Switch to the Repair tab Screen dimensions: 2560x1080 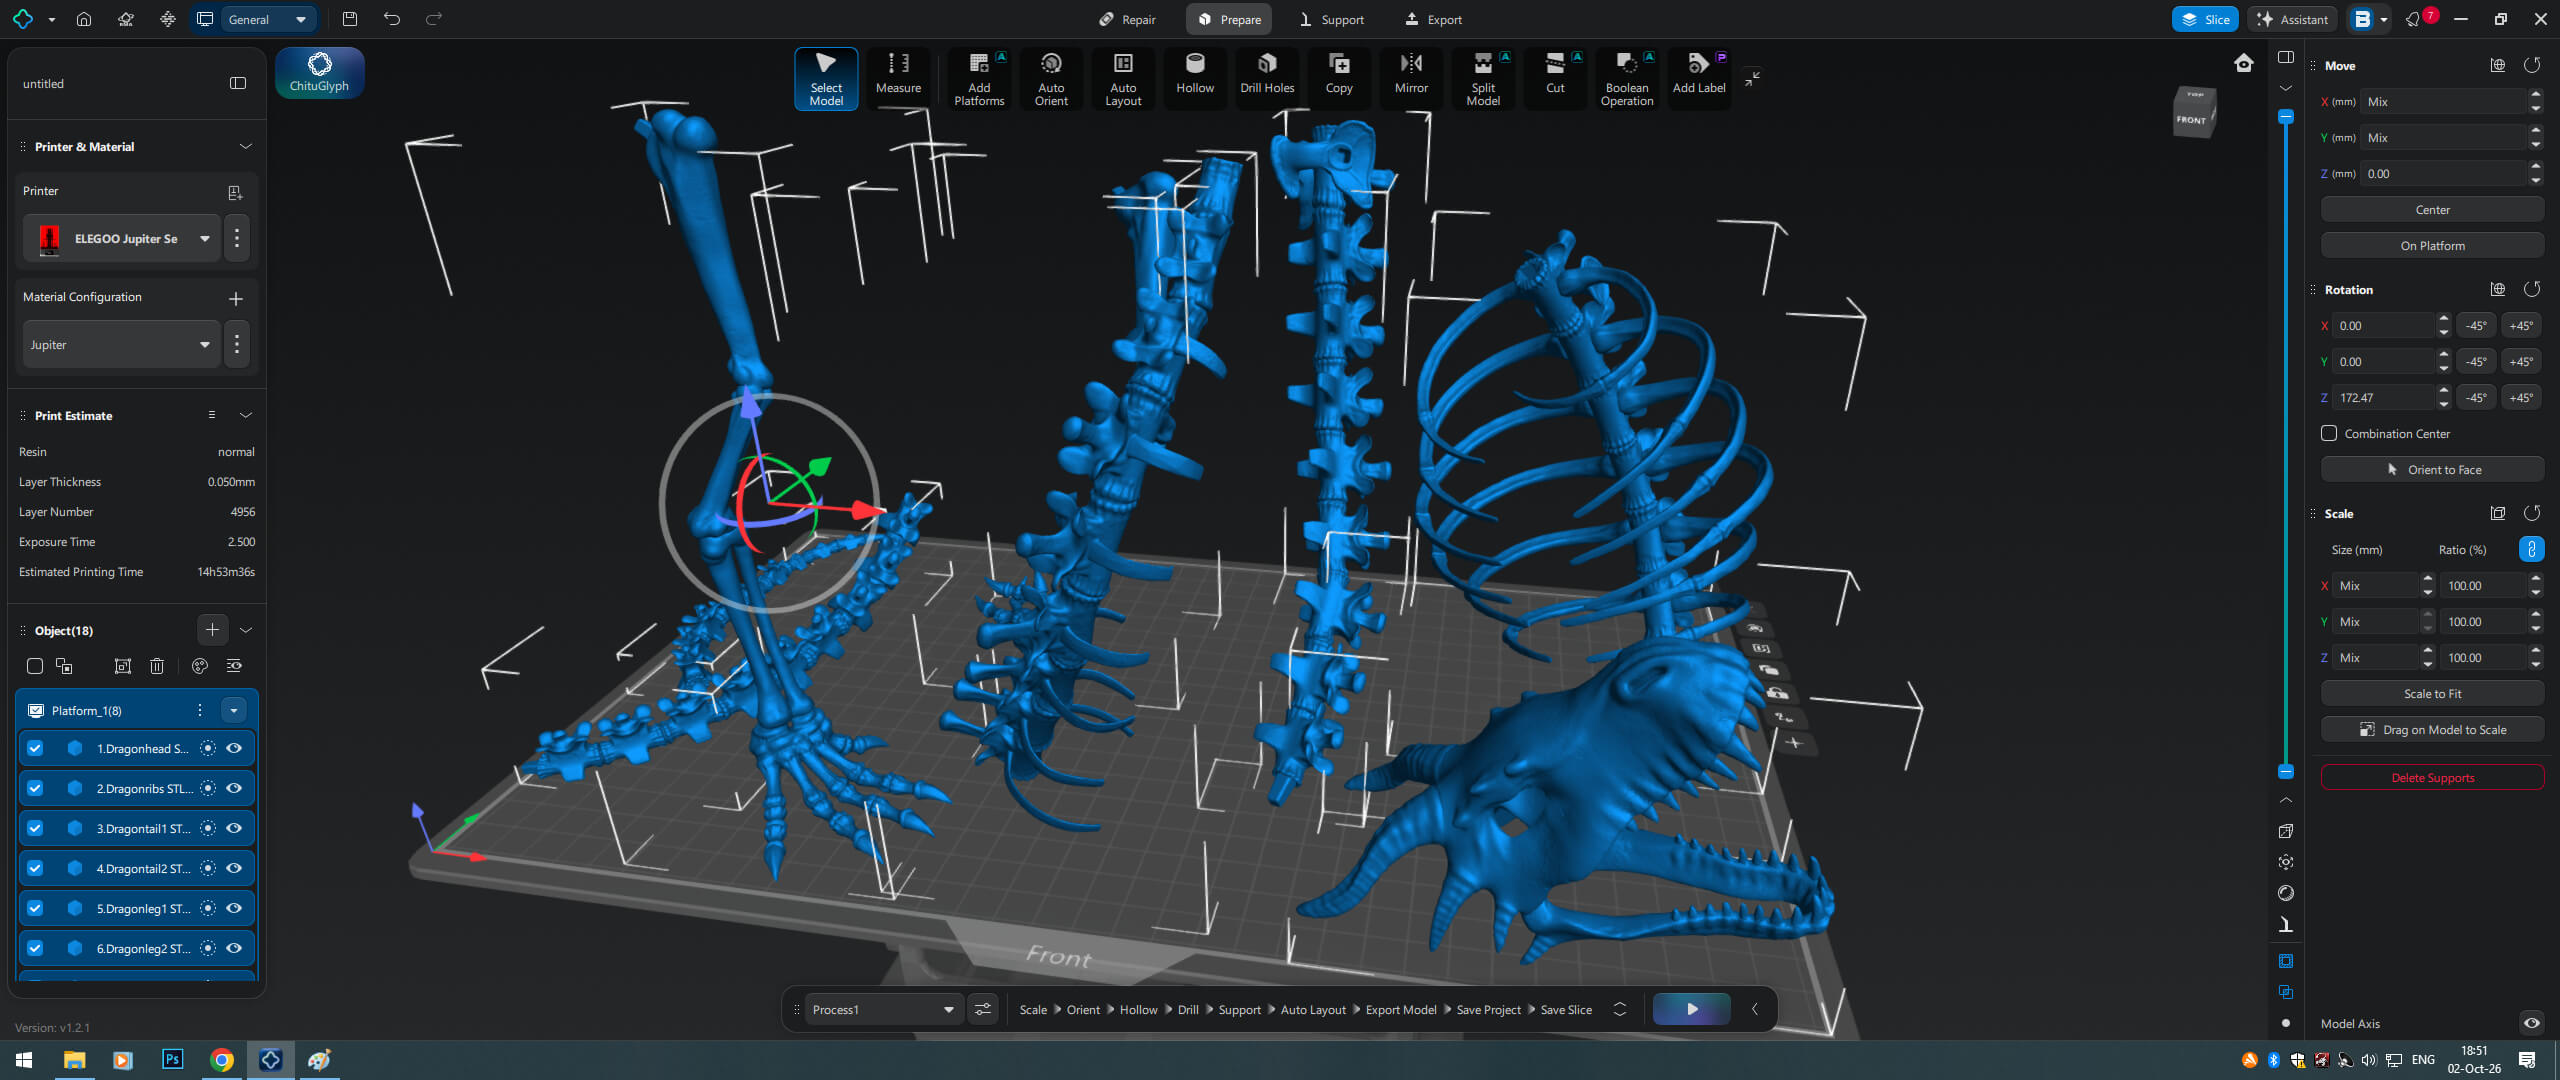[x=1127, y=19]
